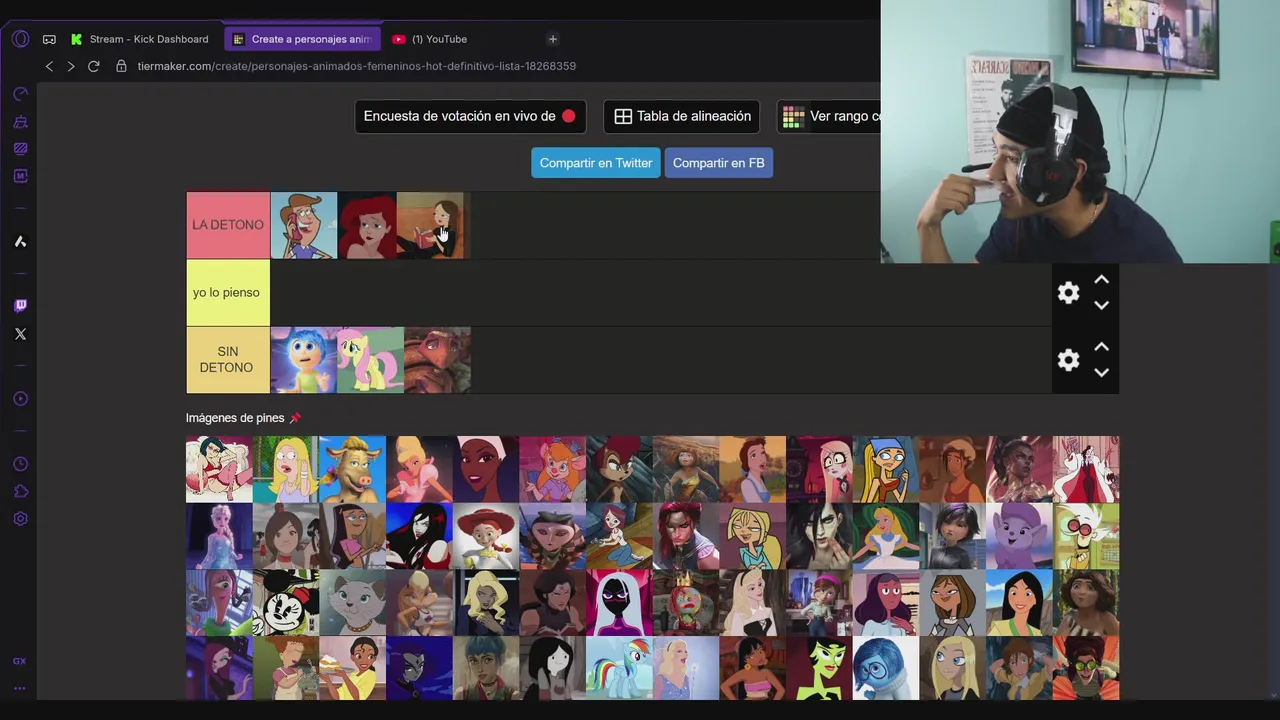Screen dimensions: 1280x720
Task: Click the pink 'LA DETONO' tier label
Action: click(x=228, y=225)
